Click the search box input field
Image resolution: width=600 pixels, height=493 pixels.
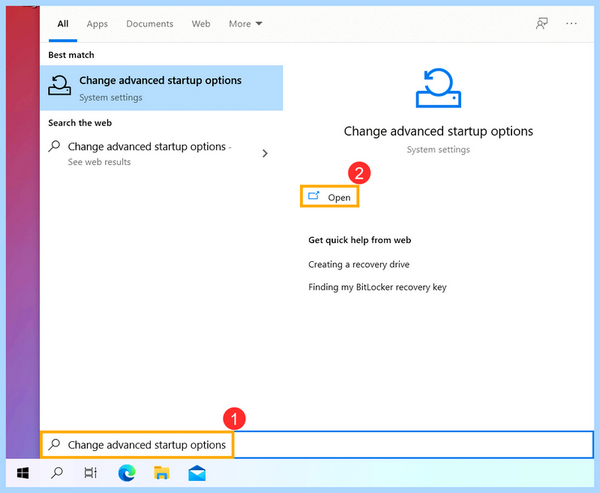pyautogui.click(x=317, y=444)
